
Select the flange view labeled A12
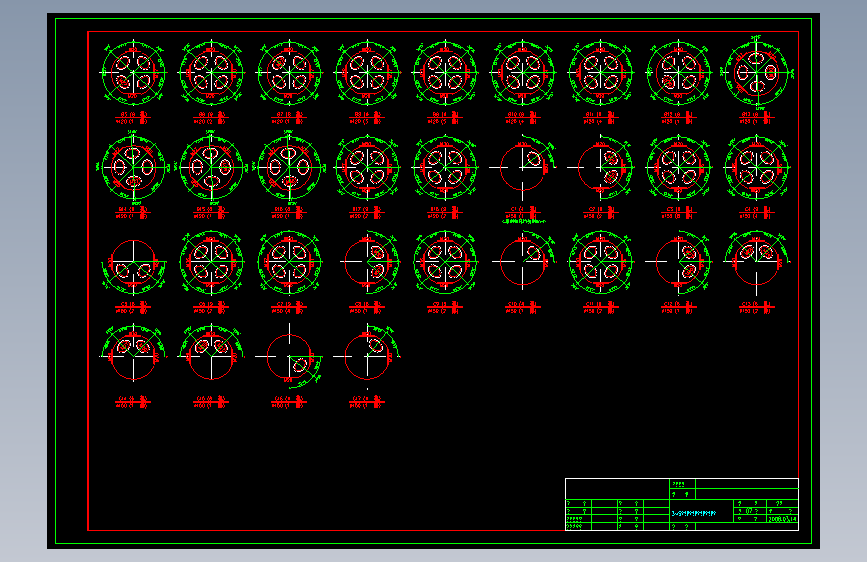[x=678, y=72]
